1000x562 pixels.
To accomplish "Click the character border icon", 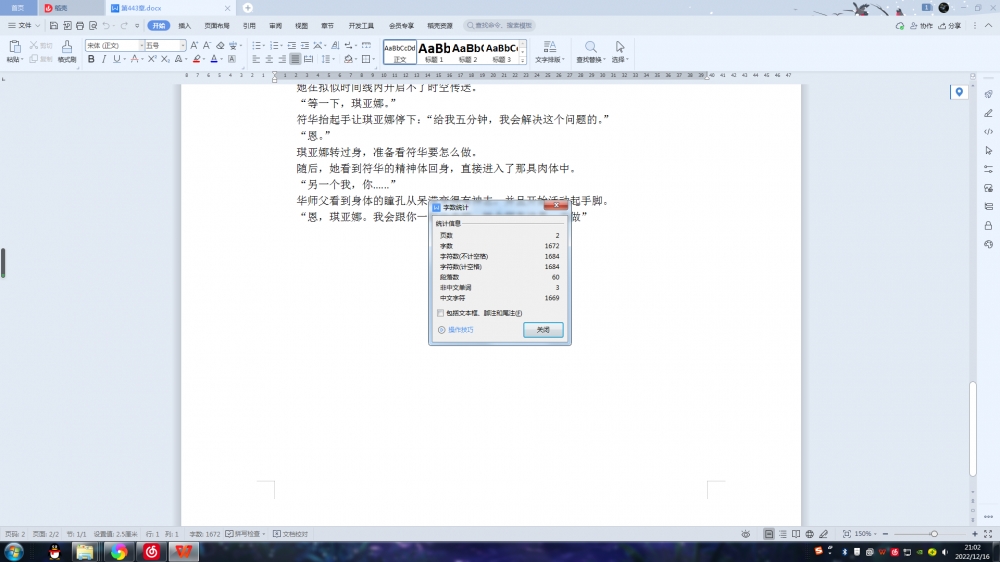I will 232,59.
